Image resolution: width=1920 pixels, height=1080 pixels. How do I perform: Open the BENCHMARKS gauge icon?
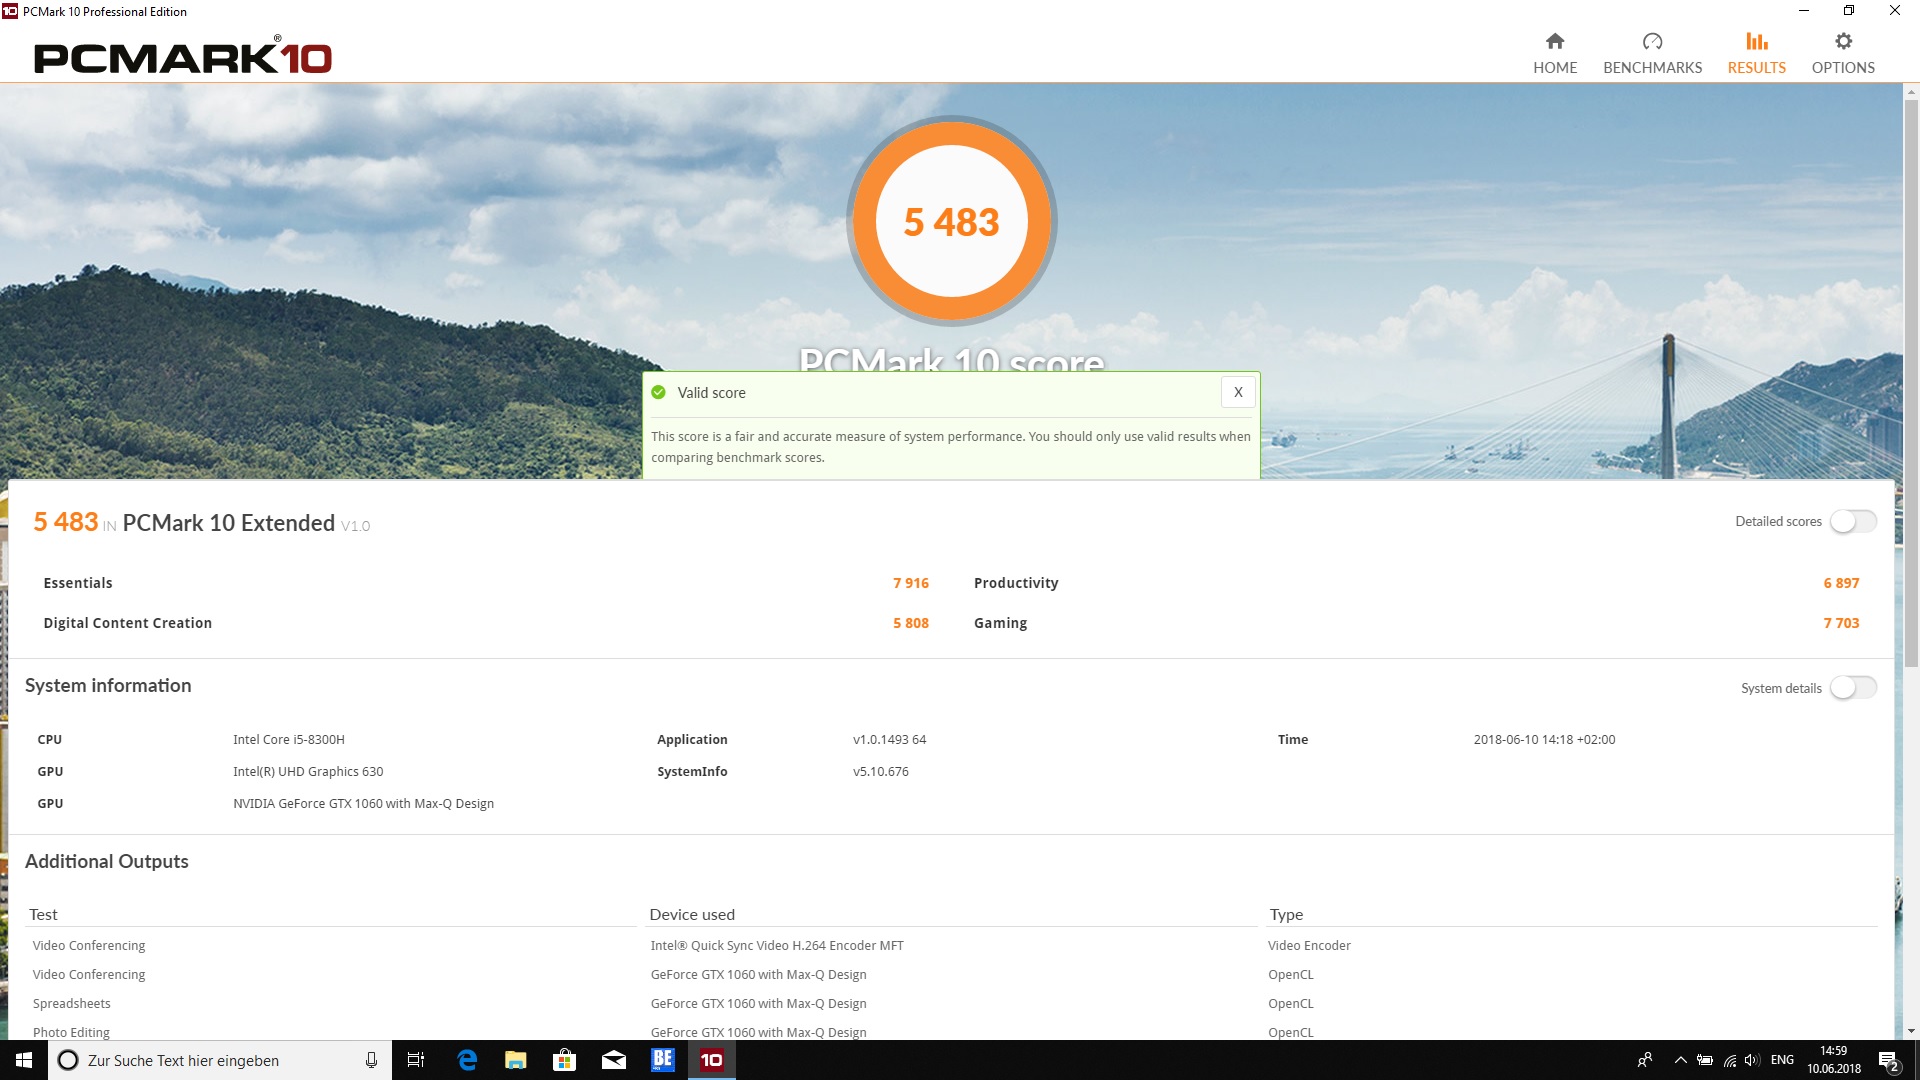click(1652, 41)
